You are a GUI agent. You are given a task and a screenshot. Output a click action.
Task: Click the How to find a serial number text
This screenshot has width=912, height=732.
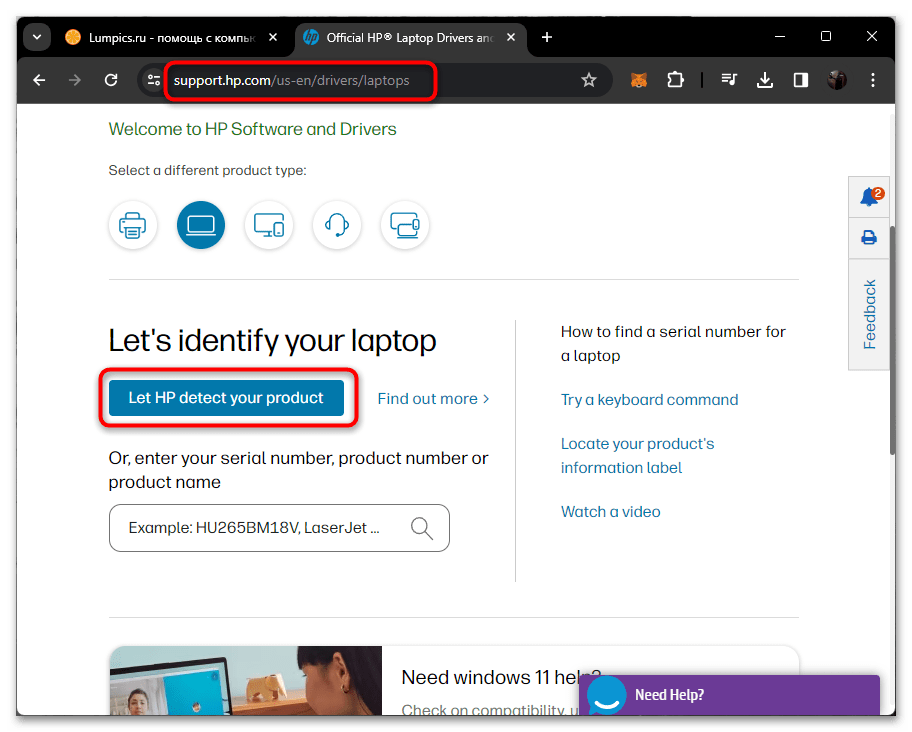click(673, 344)
